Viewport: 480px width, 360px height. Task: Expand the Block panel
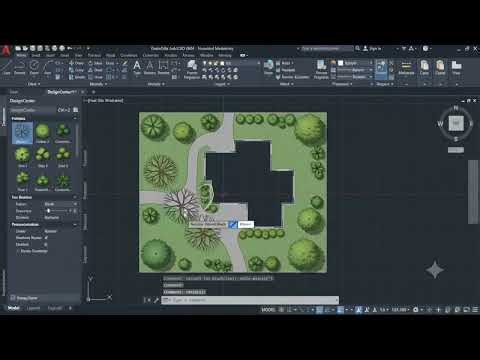click(286, 84)
